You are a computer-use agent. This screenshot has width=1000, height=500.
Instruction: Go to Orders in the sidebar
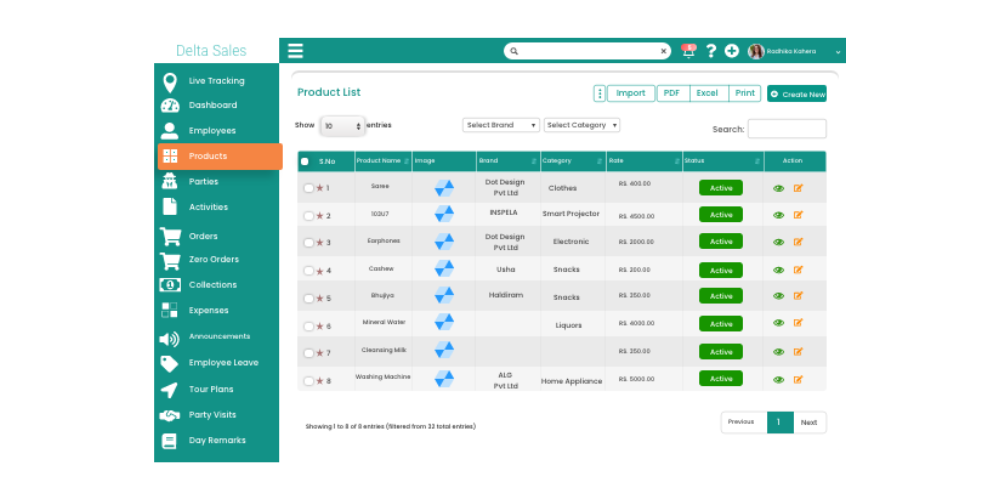tap(203, 236)
